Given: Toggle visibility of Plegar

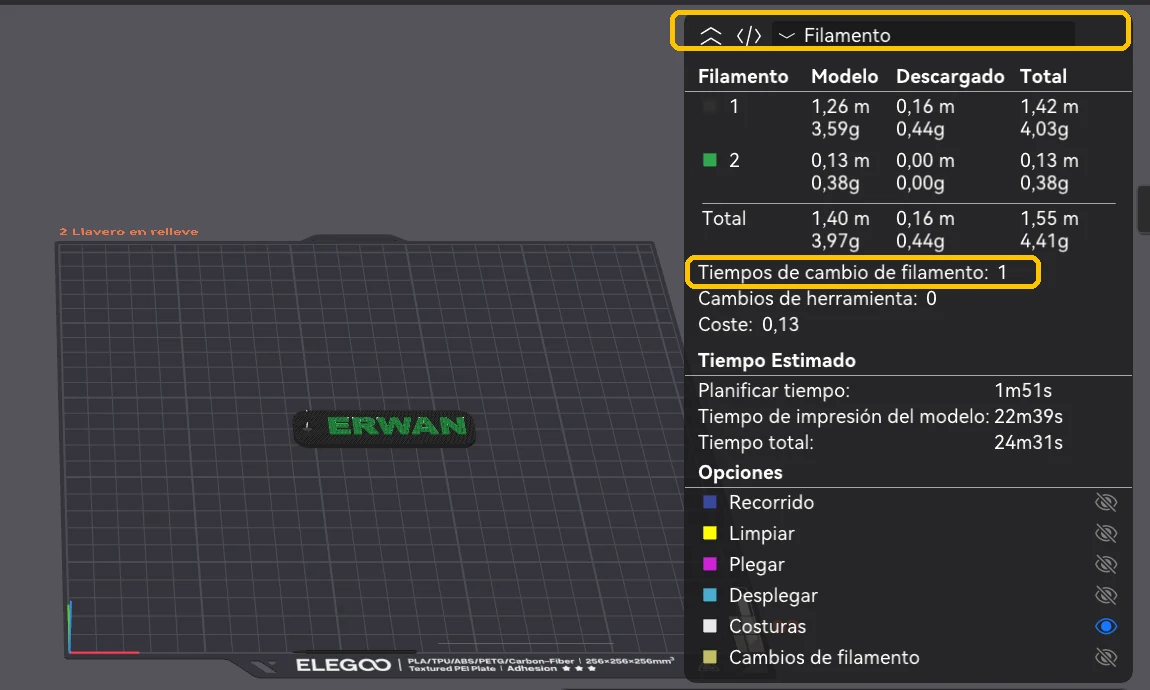Looking at the screenshot, I should click(x=1105, y=564).
